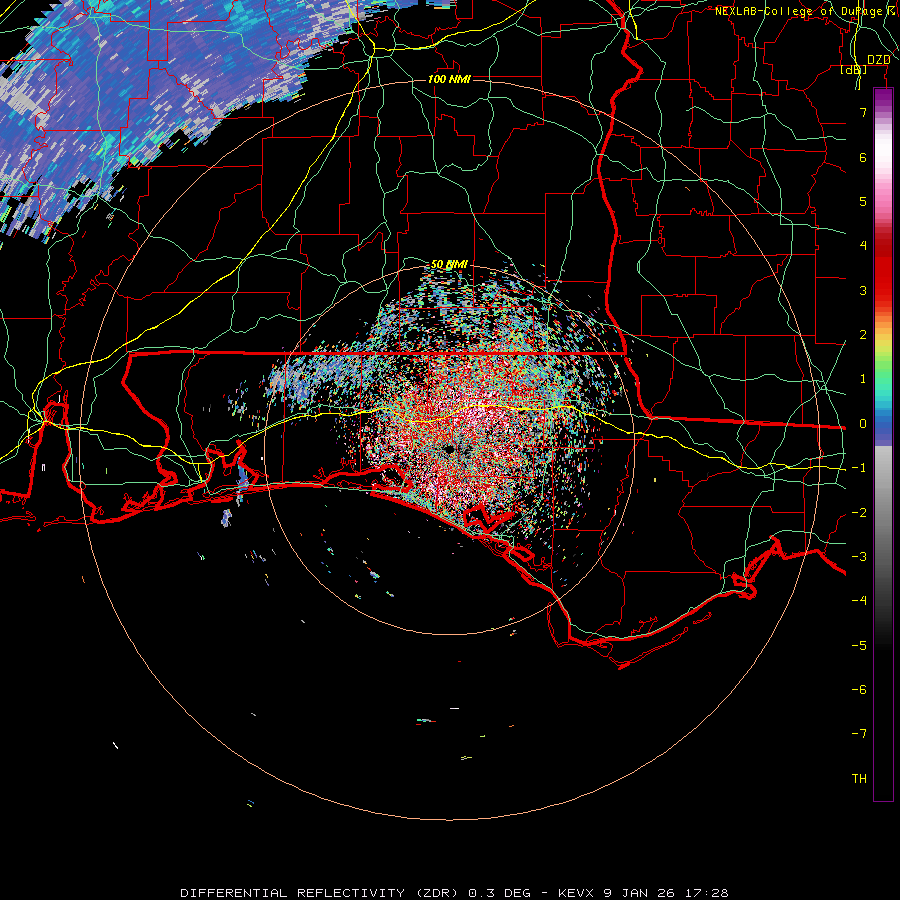Click the scale value -7
The height and width of the screenshot is (900, 900).
pos(859,734)
